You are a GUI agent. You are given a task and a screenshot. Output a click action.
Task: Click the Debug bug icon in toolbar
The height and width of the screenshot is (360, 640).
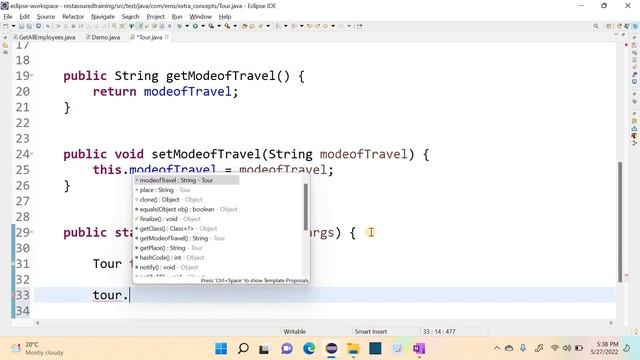pos(180,26)
